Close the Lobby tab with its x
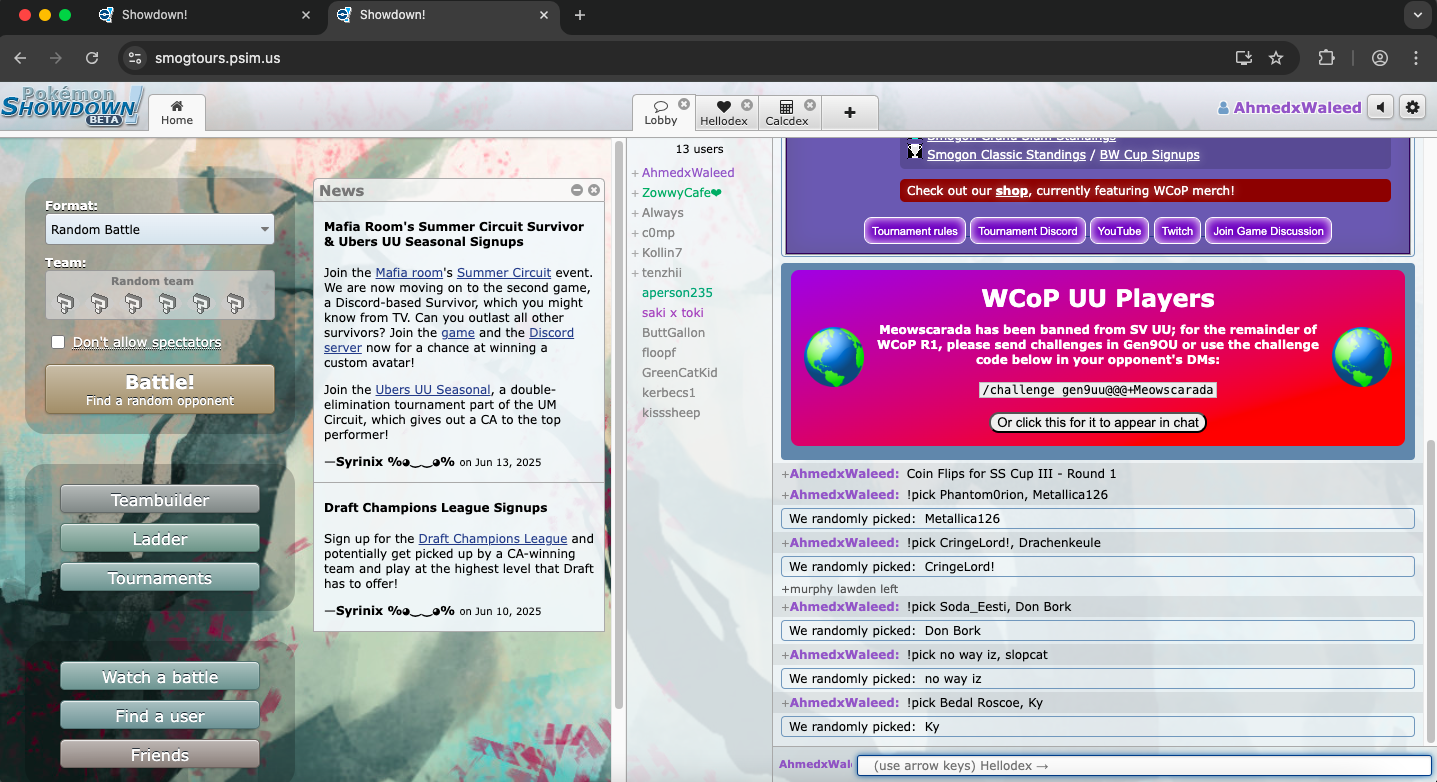 click(x=684, y=104)
